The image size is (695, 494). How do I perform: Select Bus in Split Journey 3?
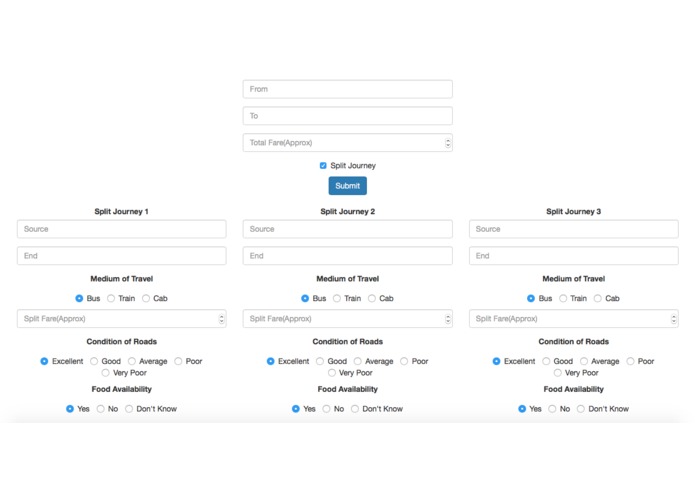[x=531, y=299]
